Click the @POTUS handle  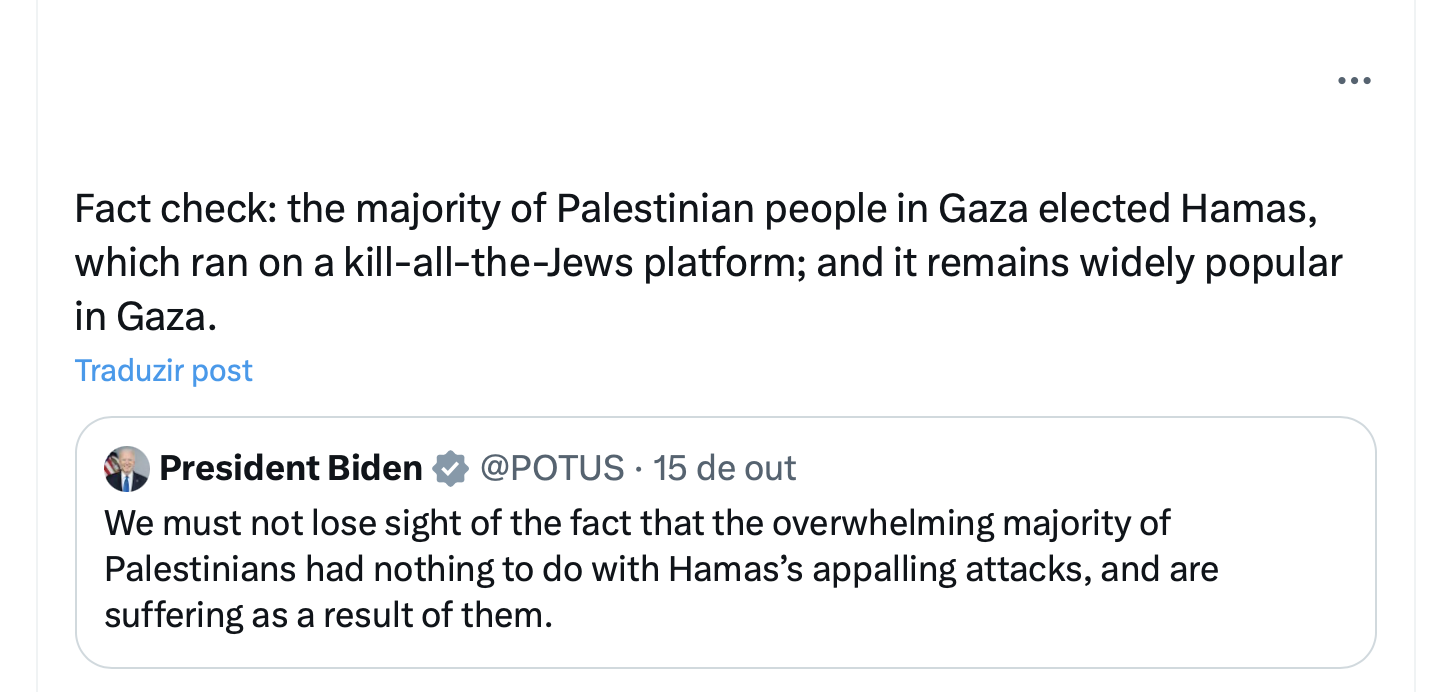coord(552,468)
